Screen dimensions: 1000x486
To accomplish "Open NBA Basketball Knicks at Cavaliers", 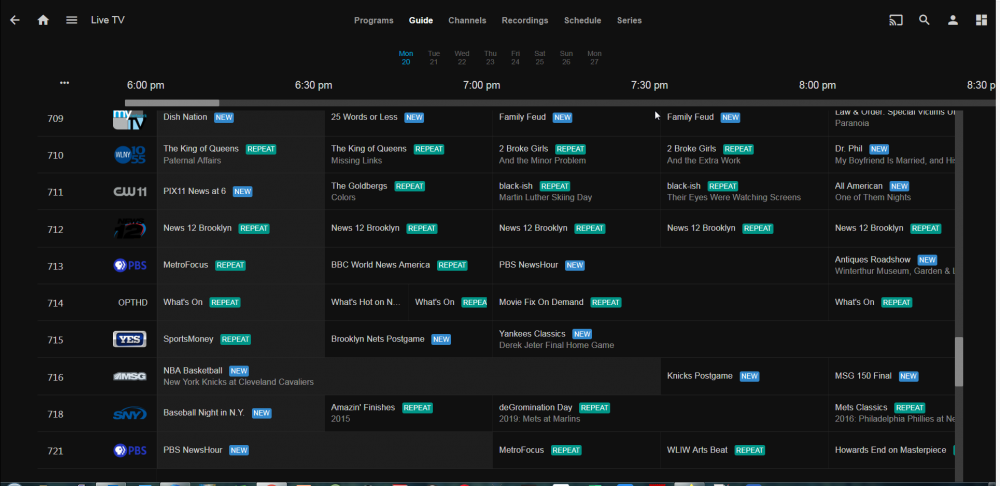I will pos(408,376).
